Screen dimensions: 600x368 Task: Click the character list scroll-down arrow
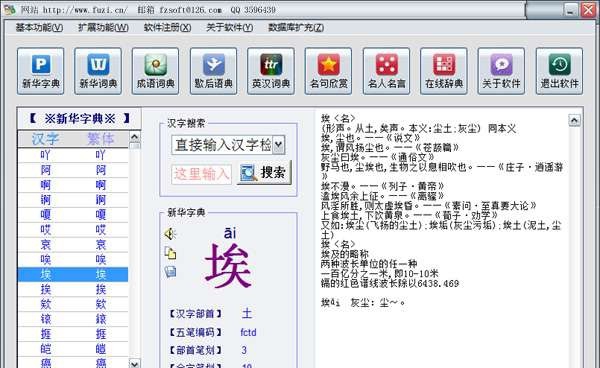(135, 363)
